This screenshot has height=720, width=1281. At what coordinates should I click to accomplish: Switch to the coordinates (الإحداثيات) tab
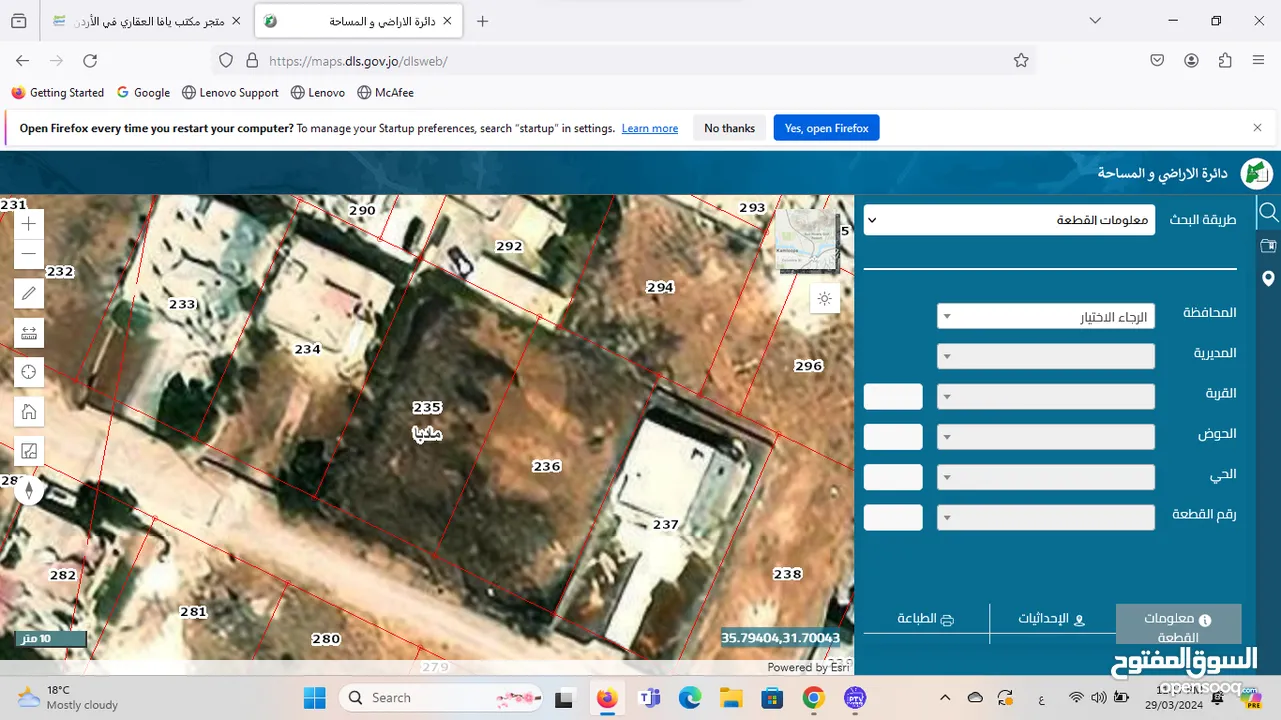1052,619
